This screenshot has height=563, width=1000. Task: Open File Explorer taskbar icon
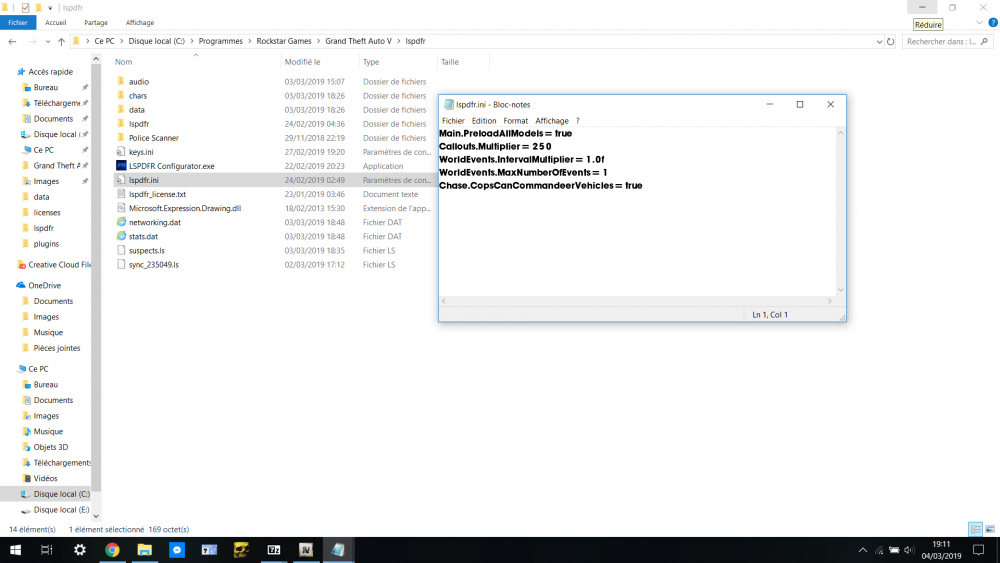[x=145, y=550]
